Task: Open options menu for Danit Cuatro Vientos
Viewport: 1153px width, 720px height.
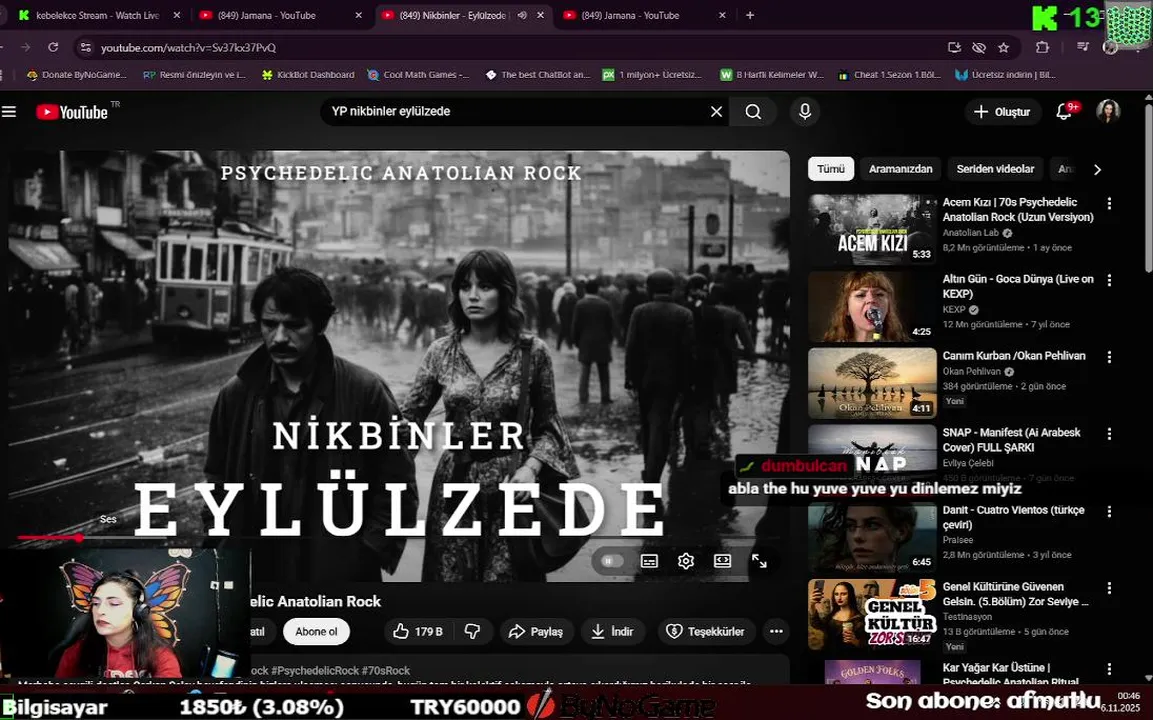Action: click(x=1109, y=511)
